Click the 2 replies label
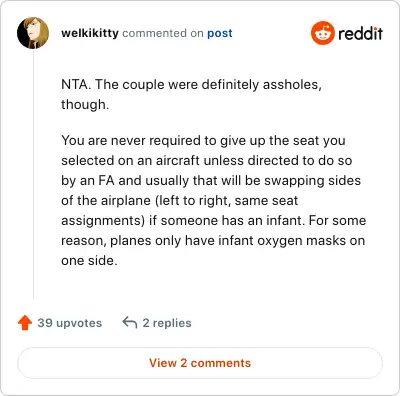 pos(167,323)
